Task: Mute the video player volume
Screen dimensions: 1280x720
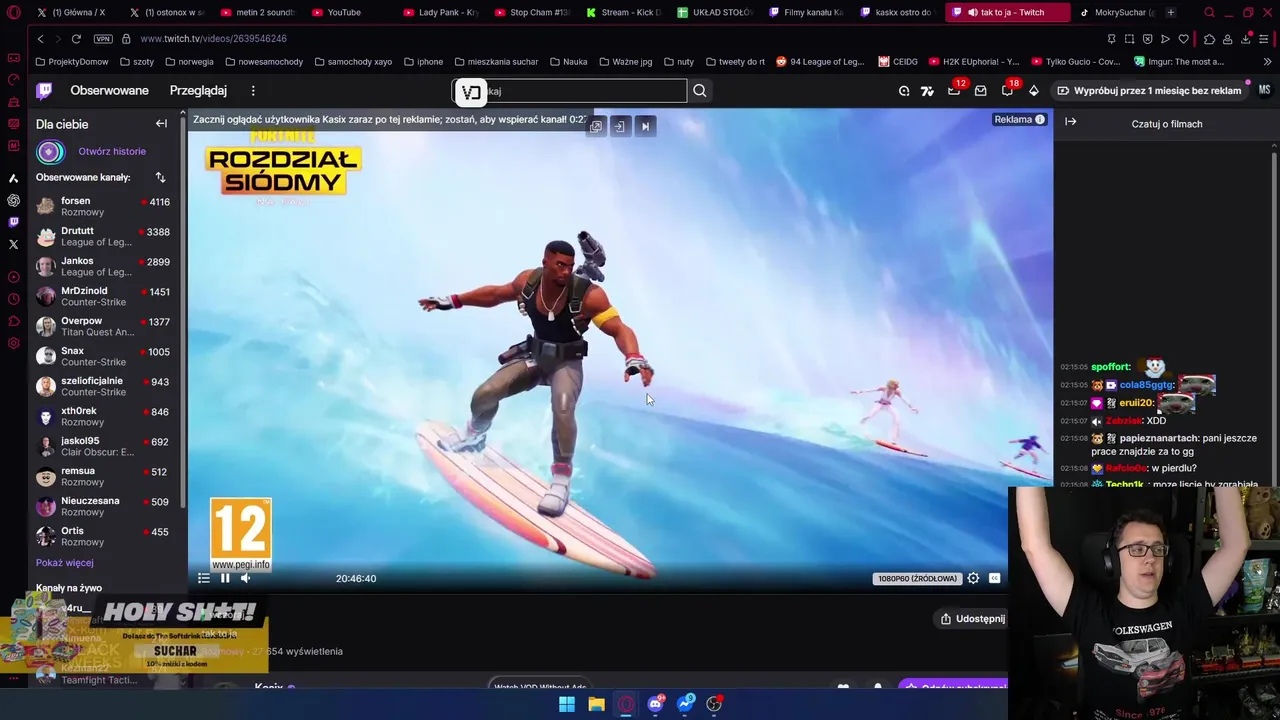Action: (x=246, y=578)
